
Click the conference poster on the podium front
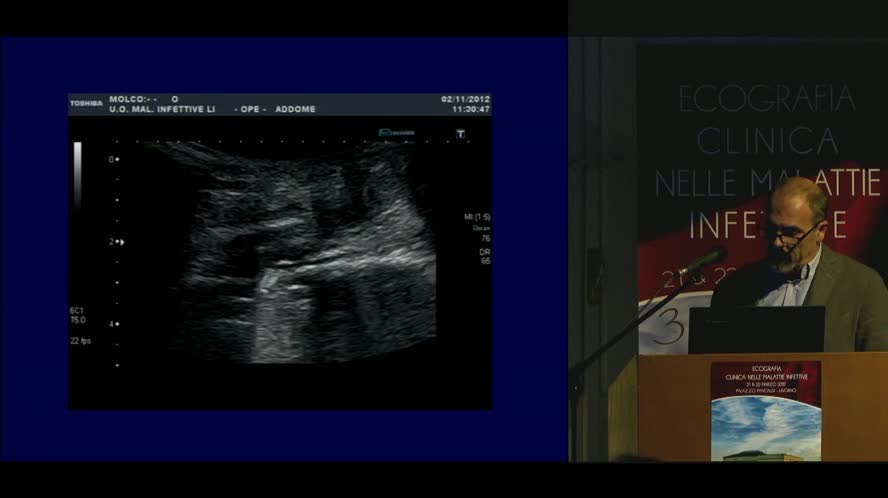pyautogui.click(x=764, y=410)
